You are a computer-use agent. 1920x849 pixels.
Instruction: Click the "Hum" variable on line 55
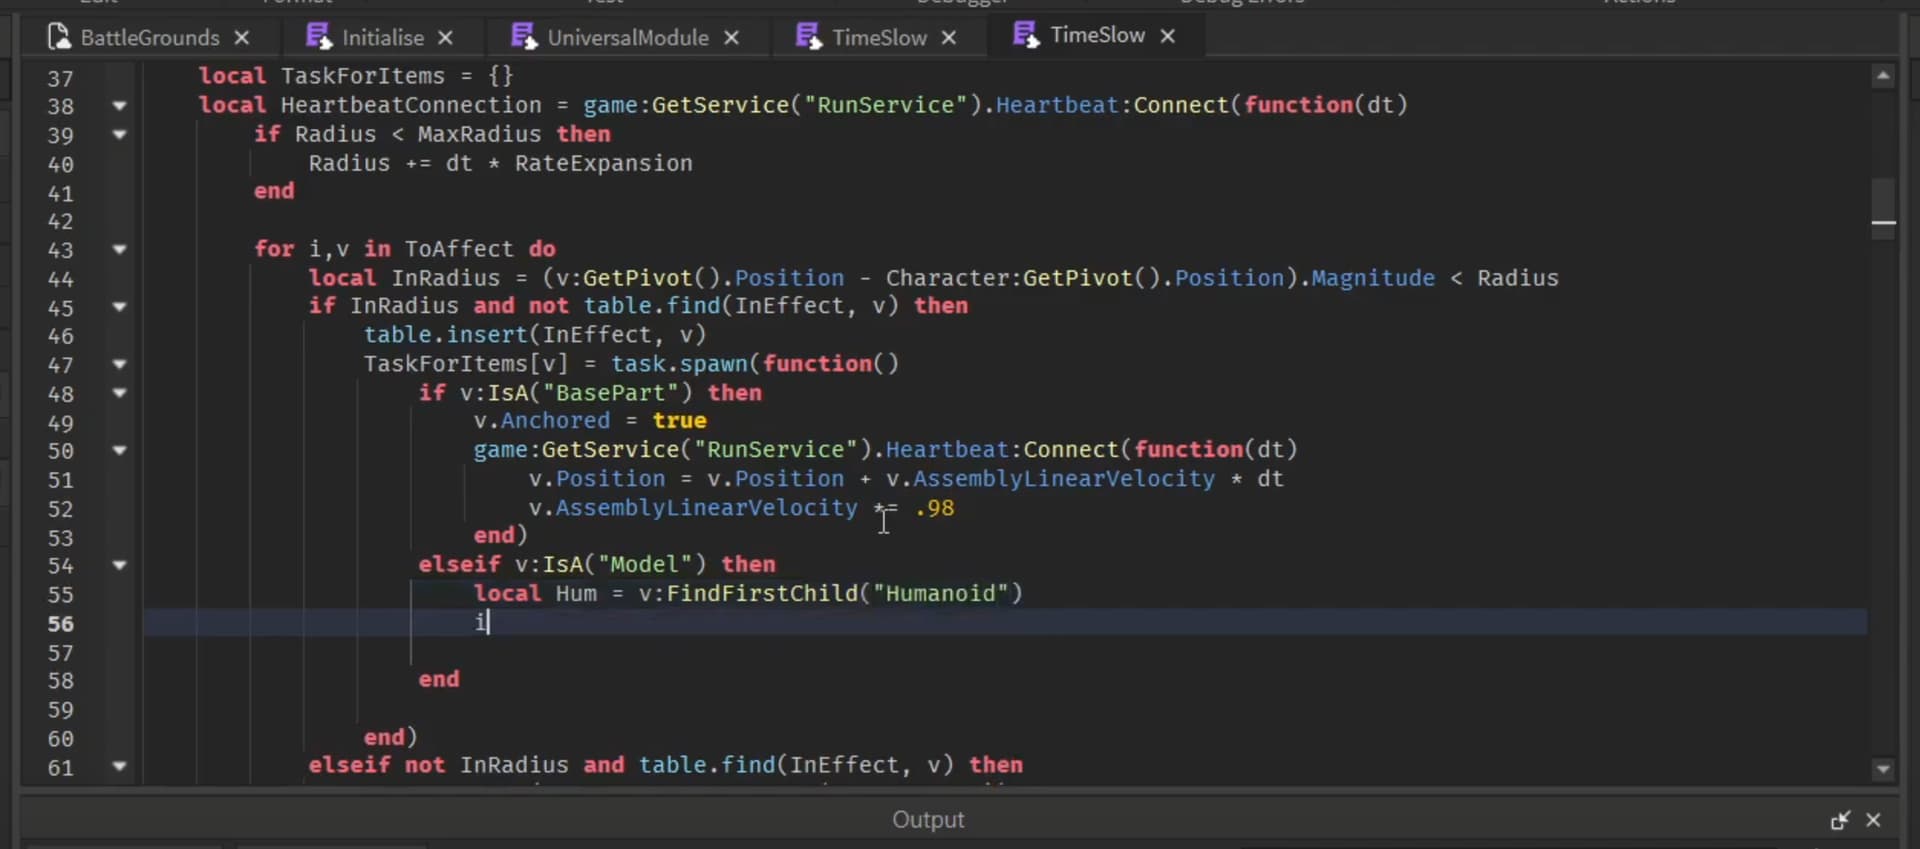tap(576, 593)
